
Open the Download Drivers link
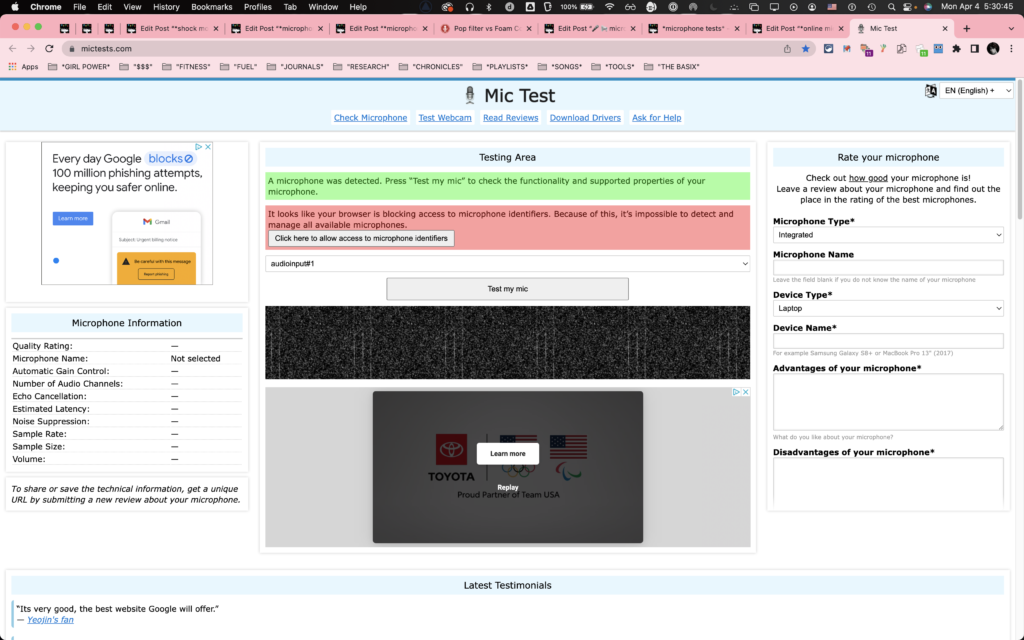(585, 118)
